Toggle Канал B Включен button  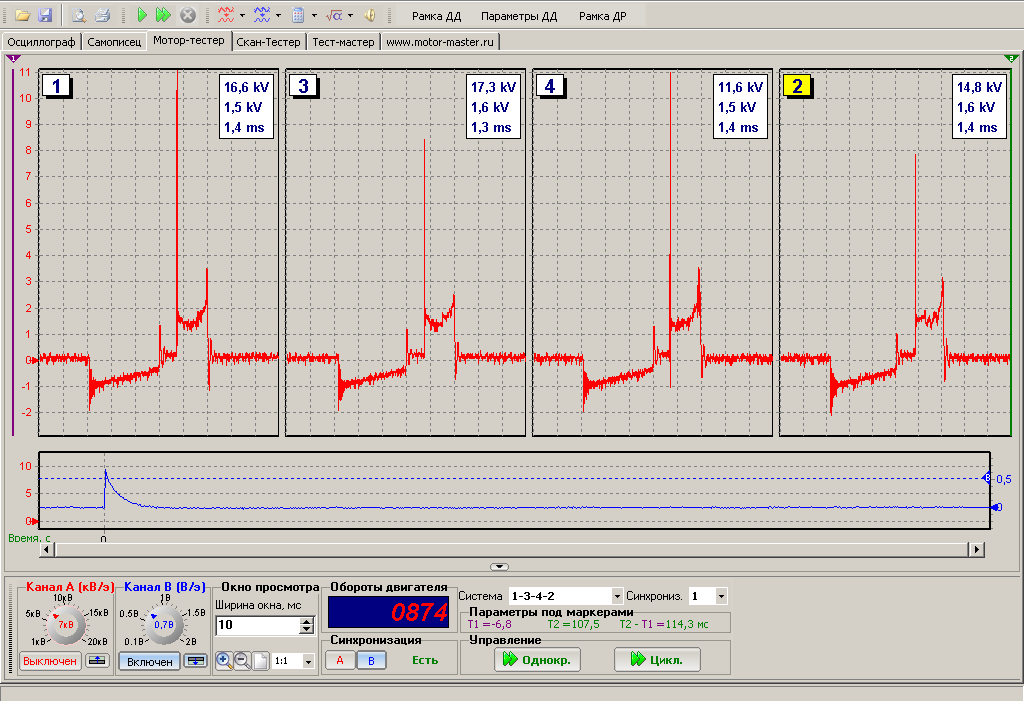(150, 662)
